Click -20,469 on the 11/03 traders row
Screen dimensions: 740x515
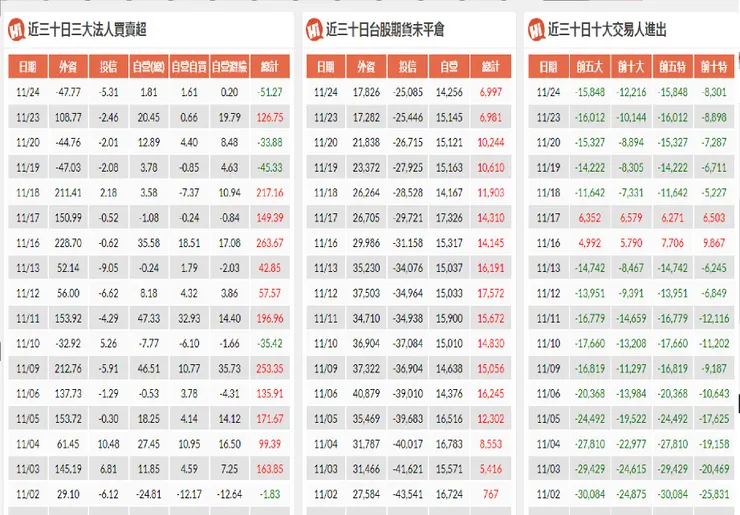(x=714, y=469)
